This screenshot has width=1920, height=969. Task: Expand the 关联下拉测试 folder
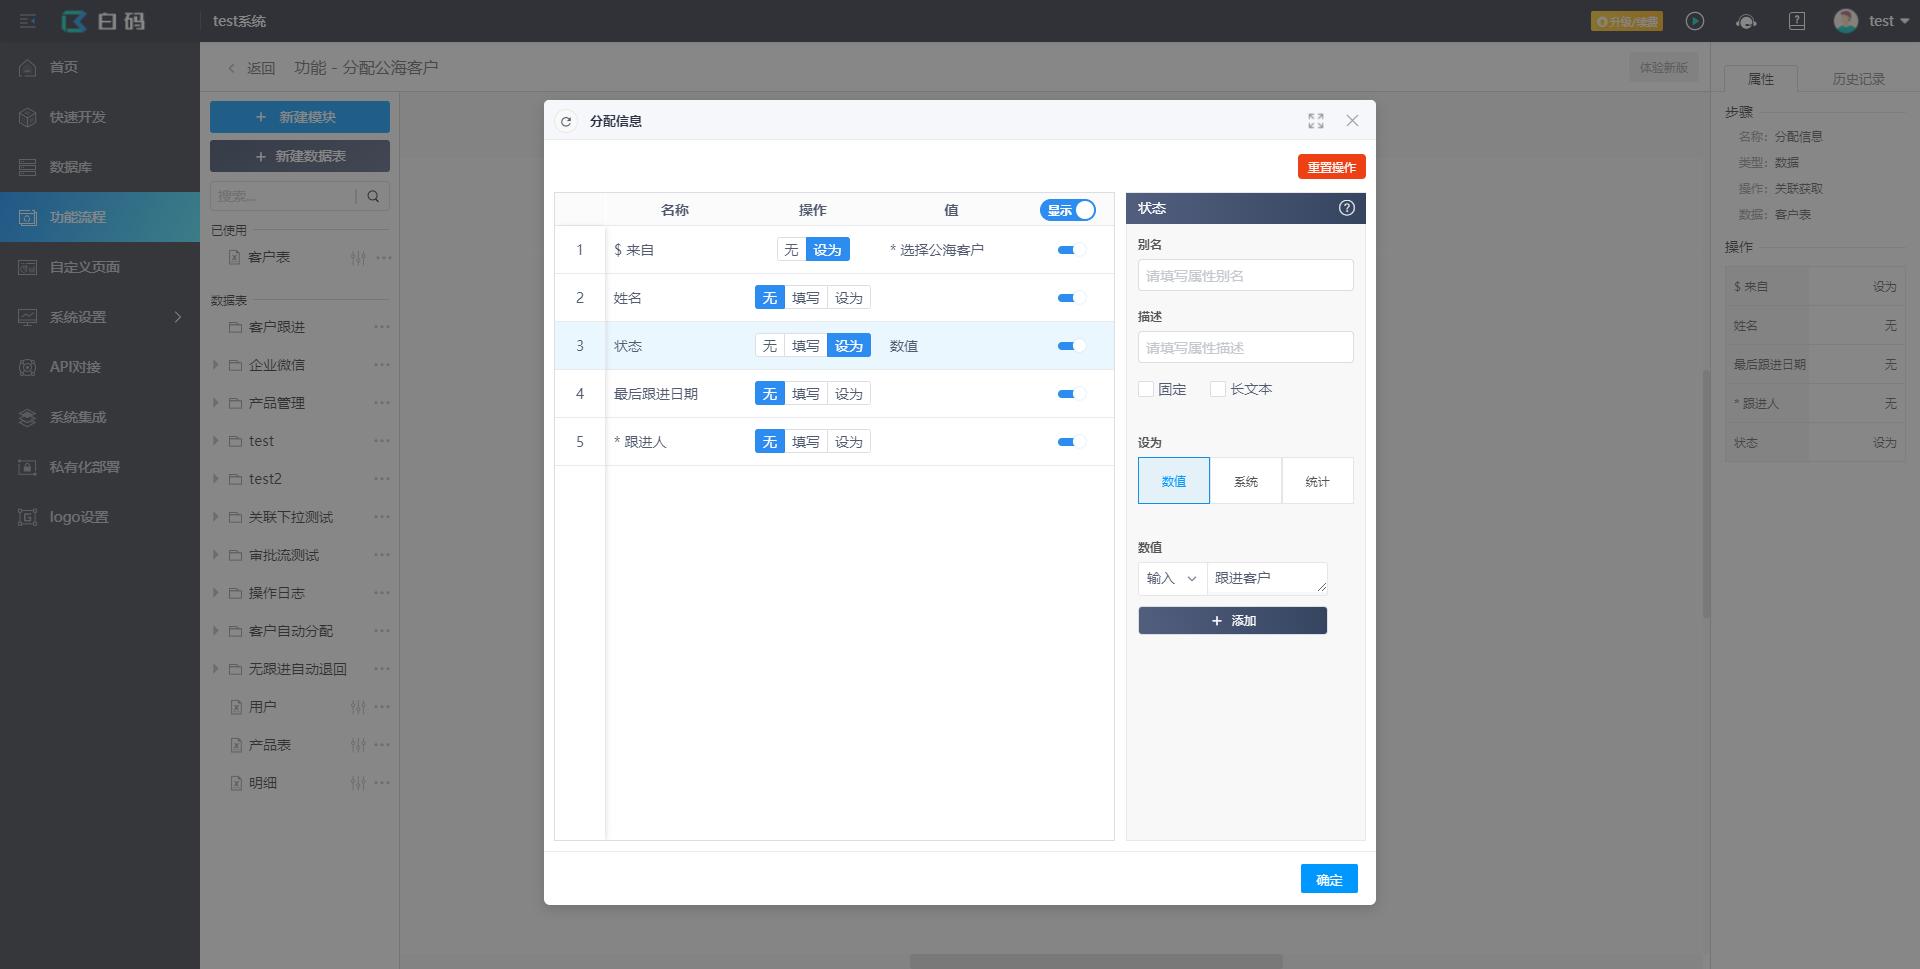(215, 517)
